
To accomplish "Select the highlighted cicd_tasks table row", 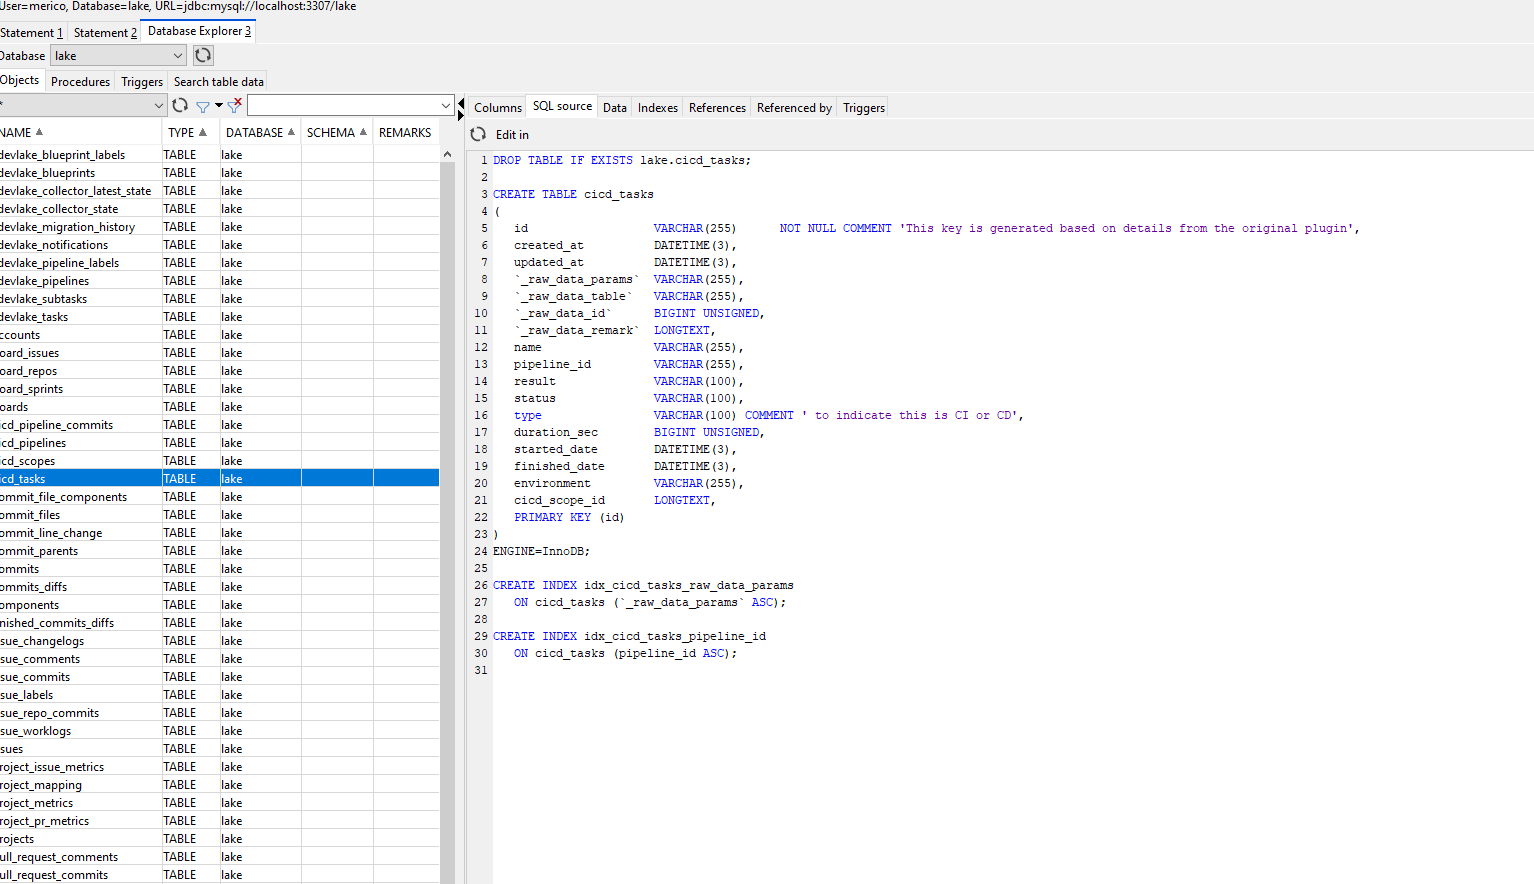I will [219, 478].
